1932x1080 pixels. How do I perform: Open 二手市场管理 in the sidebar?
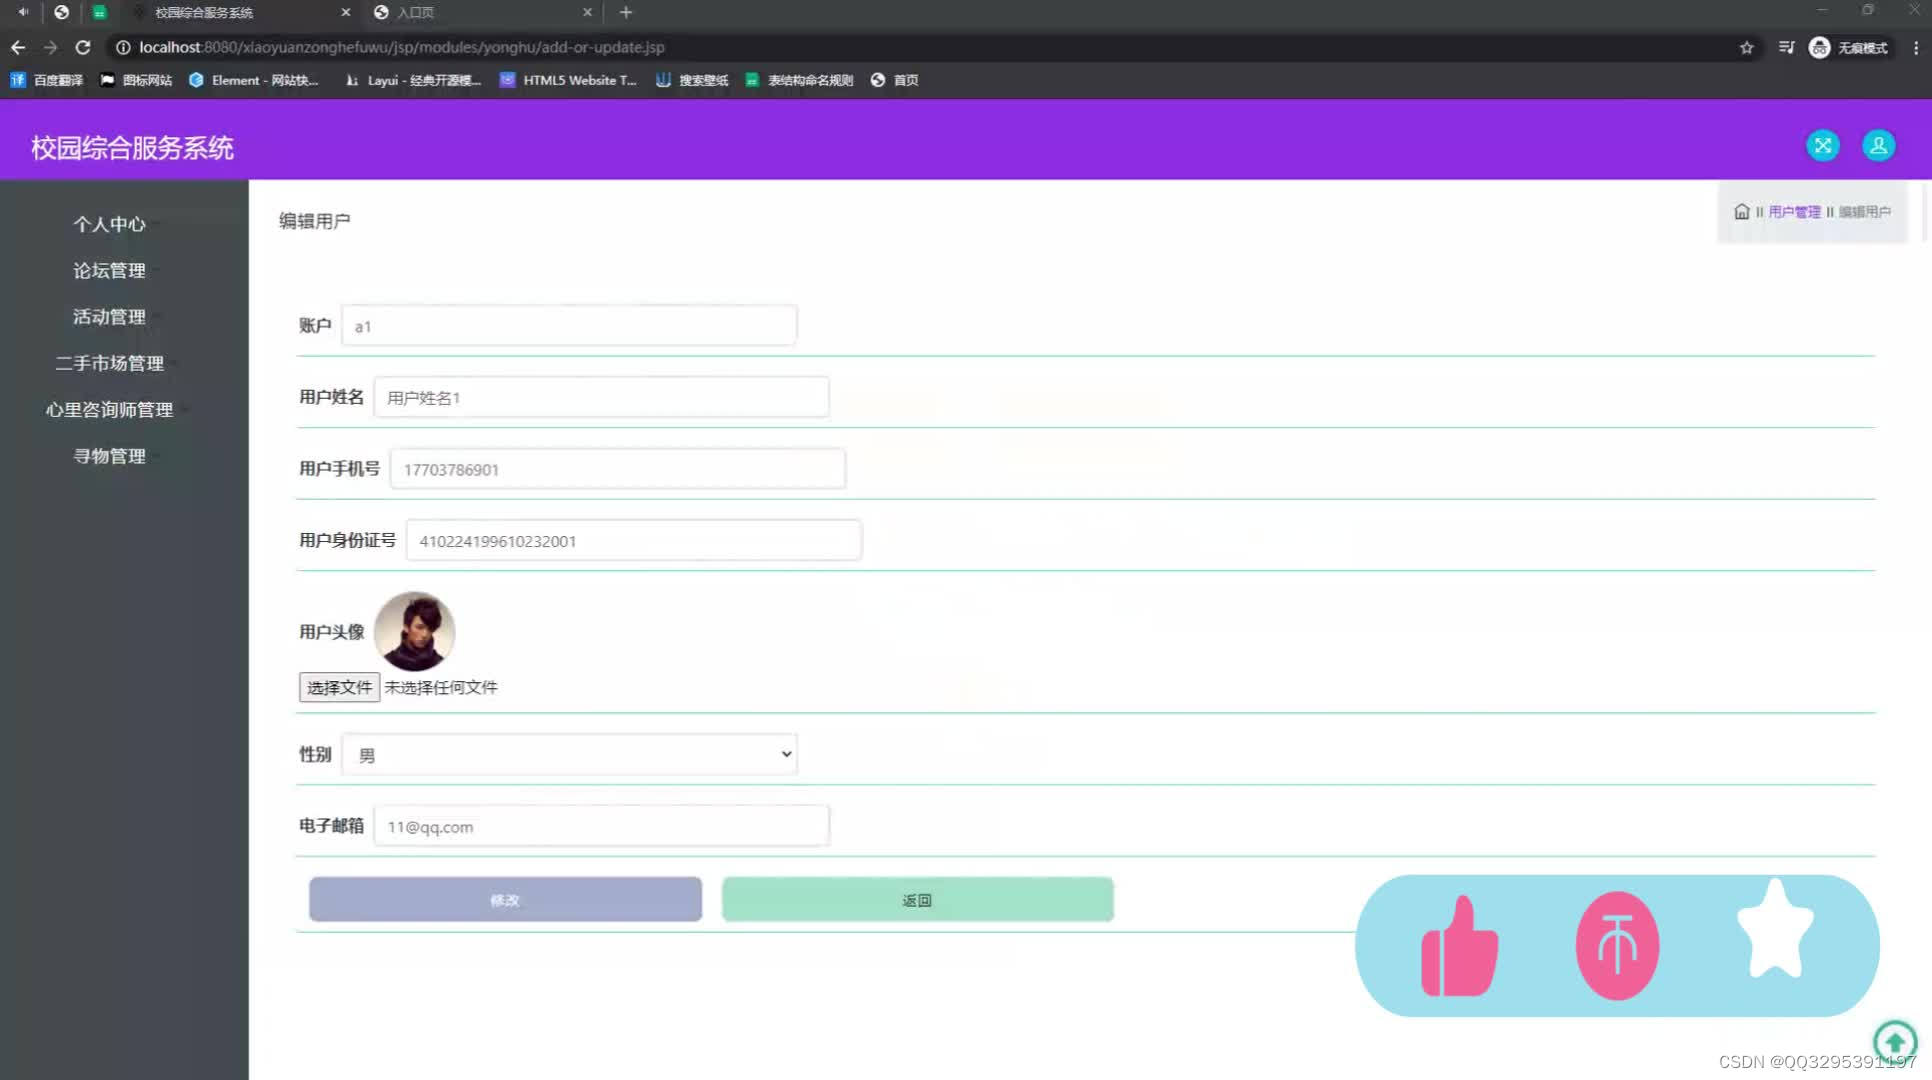[109, 363]
